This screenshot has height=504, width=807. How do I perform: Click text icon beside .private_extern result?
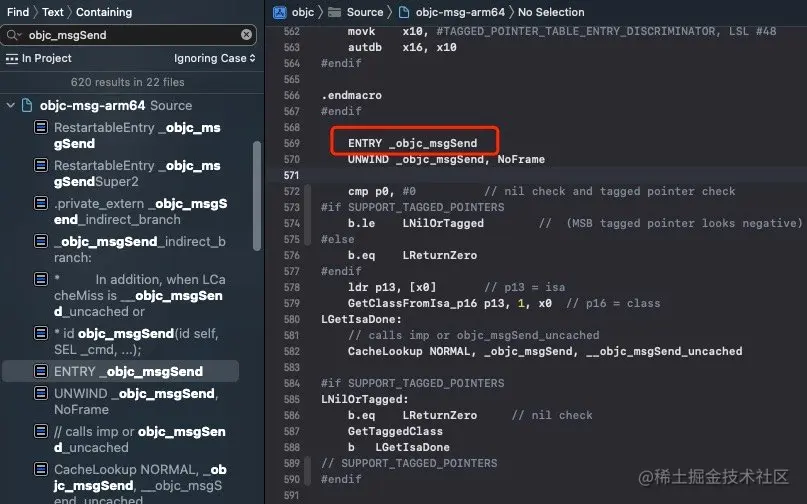tap(41, 203)
